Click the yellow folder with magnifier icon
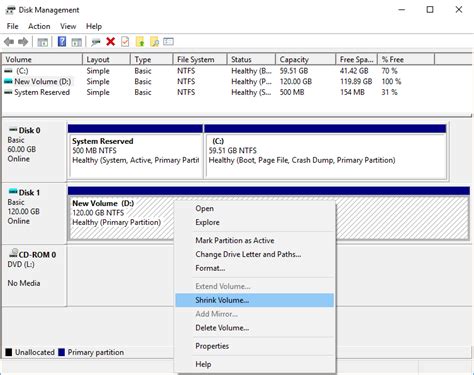 tap(154, 42)
